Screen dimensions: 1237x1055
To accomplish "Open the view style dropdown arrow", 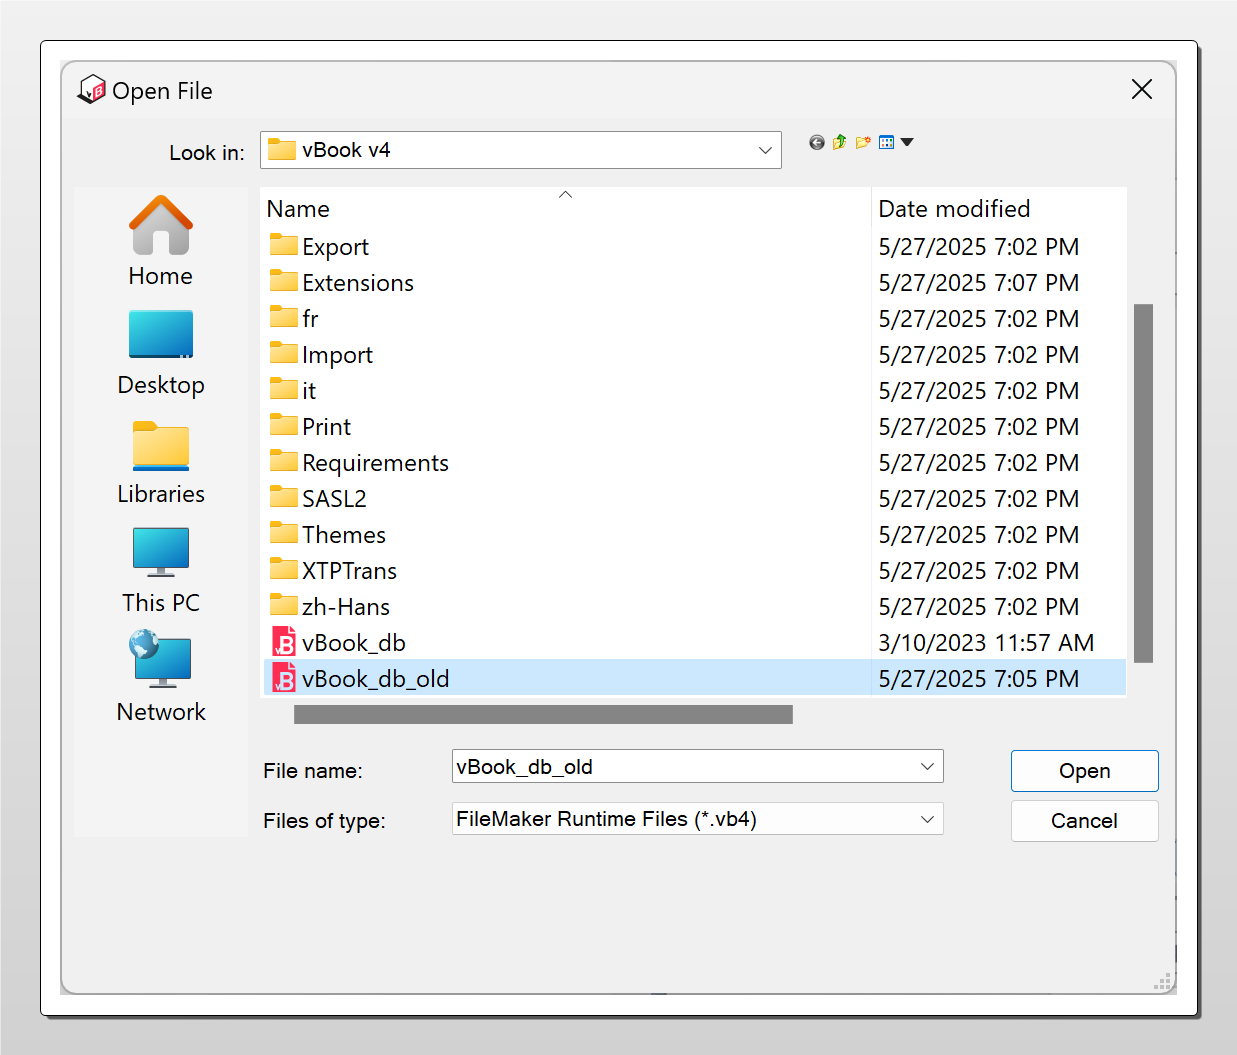I will (x=906, y=142).
